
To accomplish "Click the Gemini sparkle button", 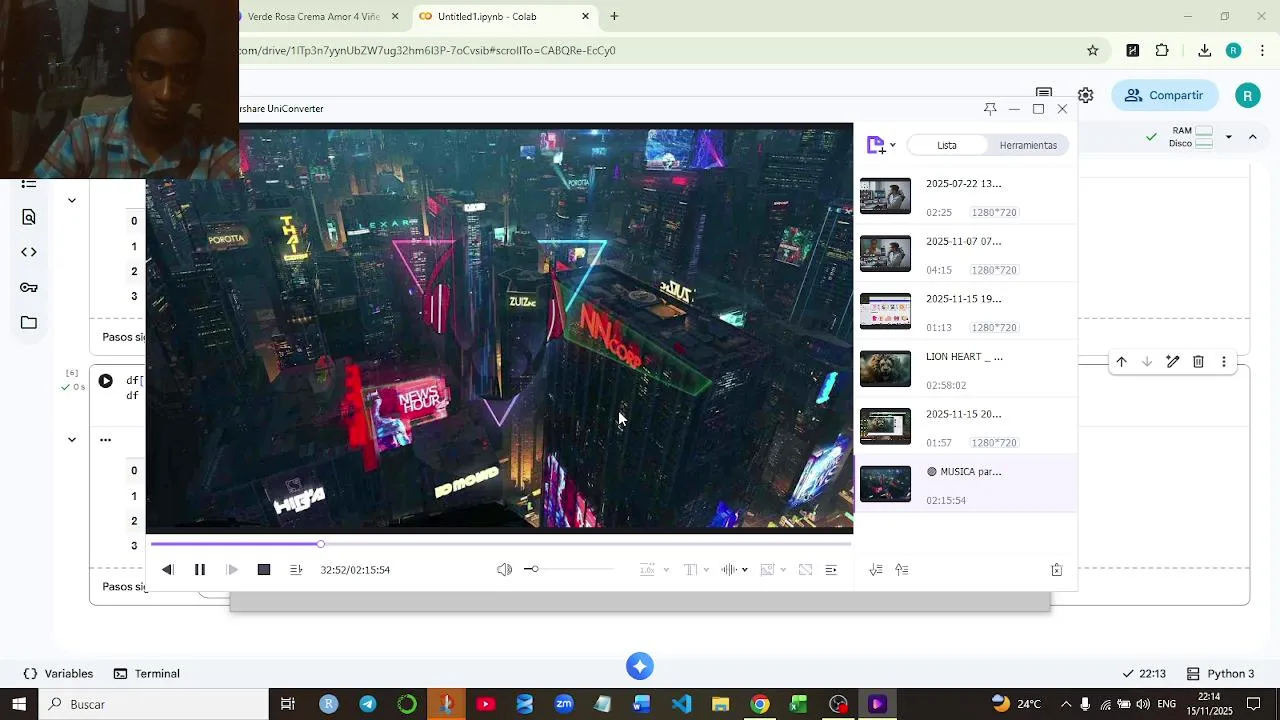I will click(x=640, y=666).
